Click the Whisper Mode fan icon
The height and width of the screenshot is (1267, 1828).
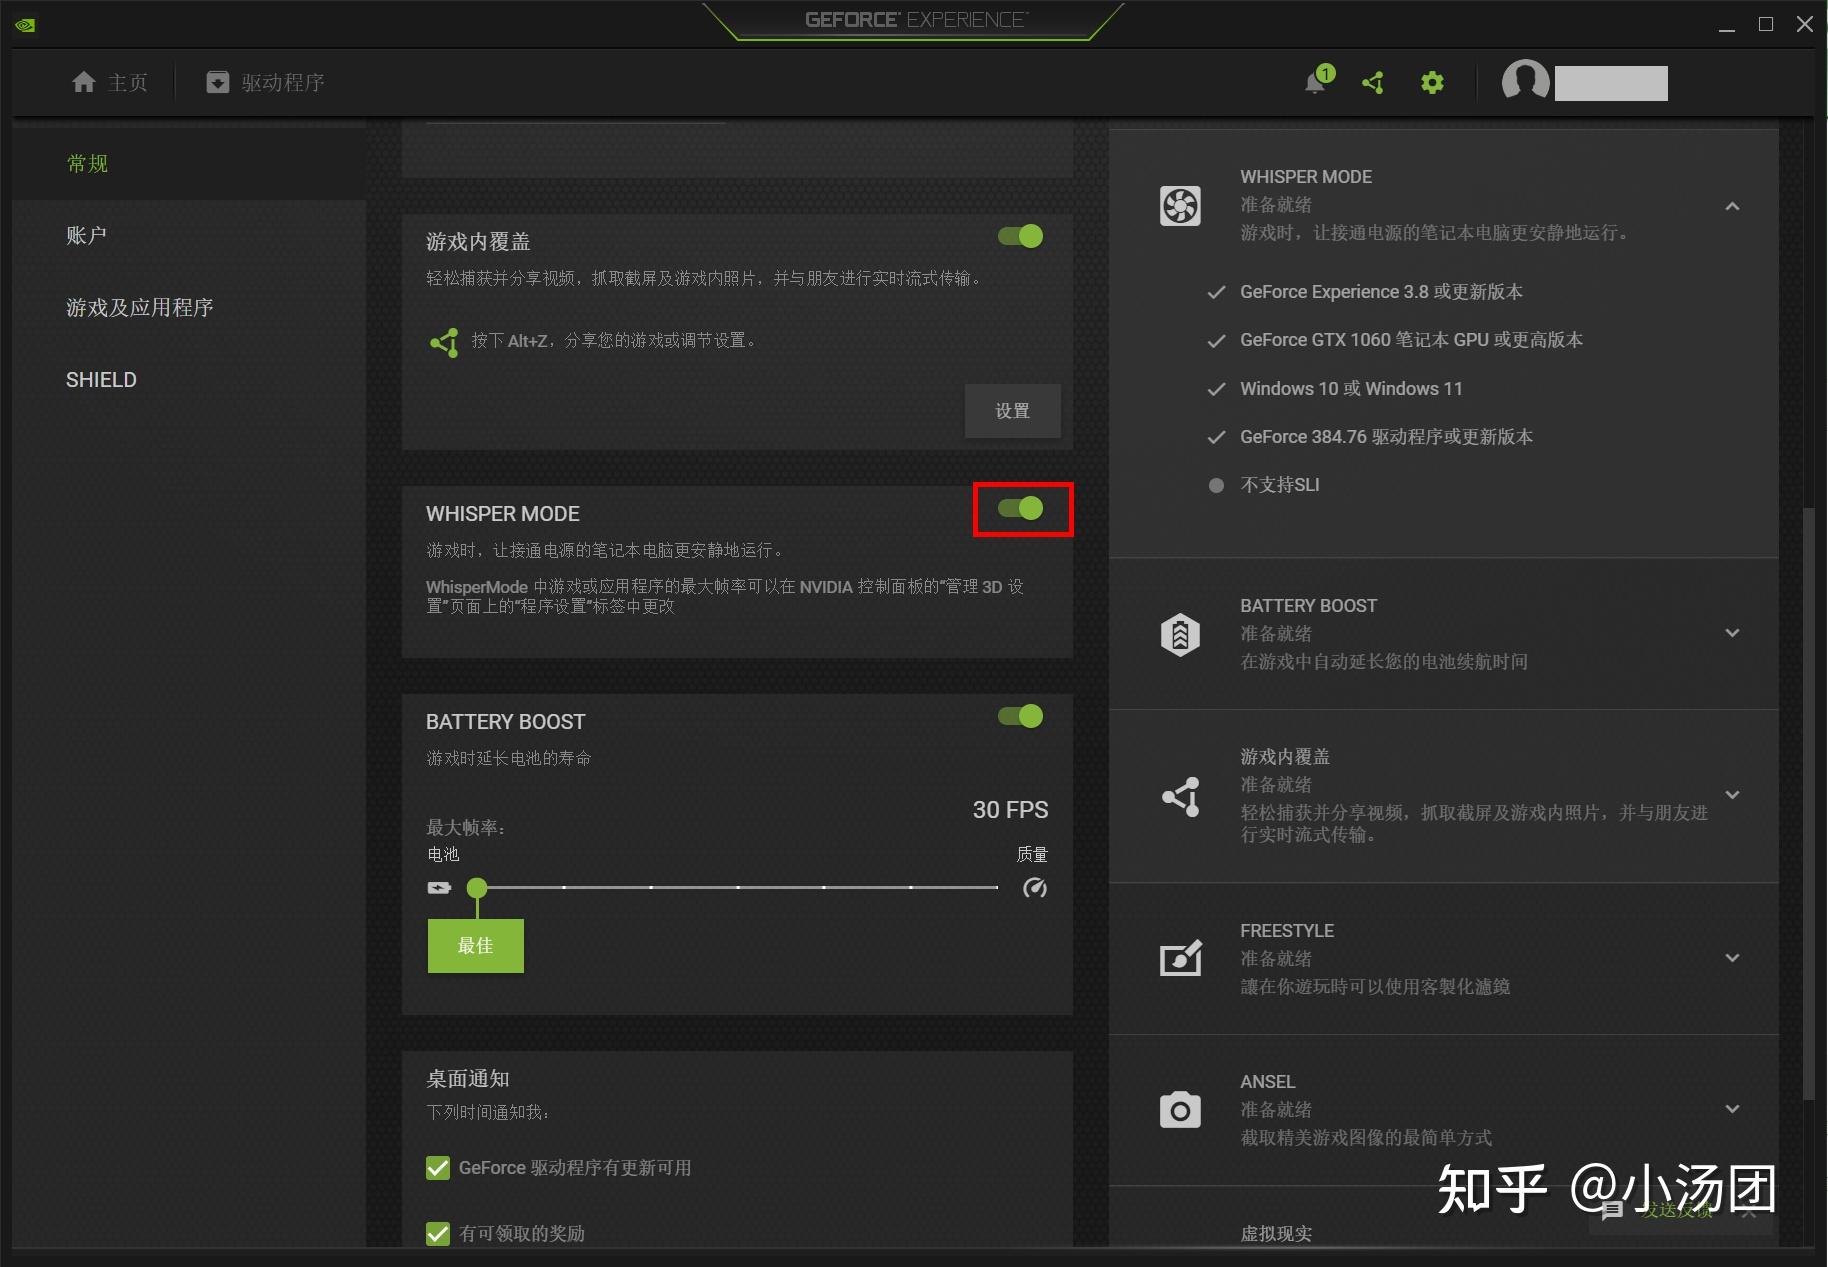(x=1180, y=205)
